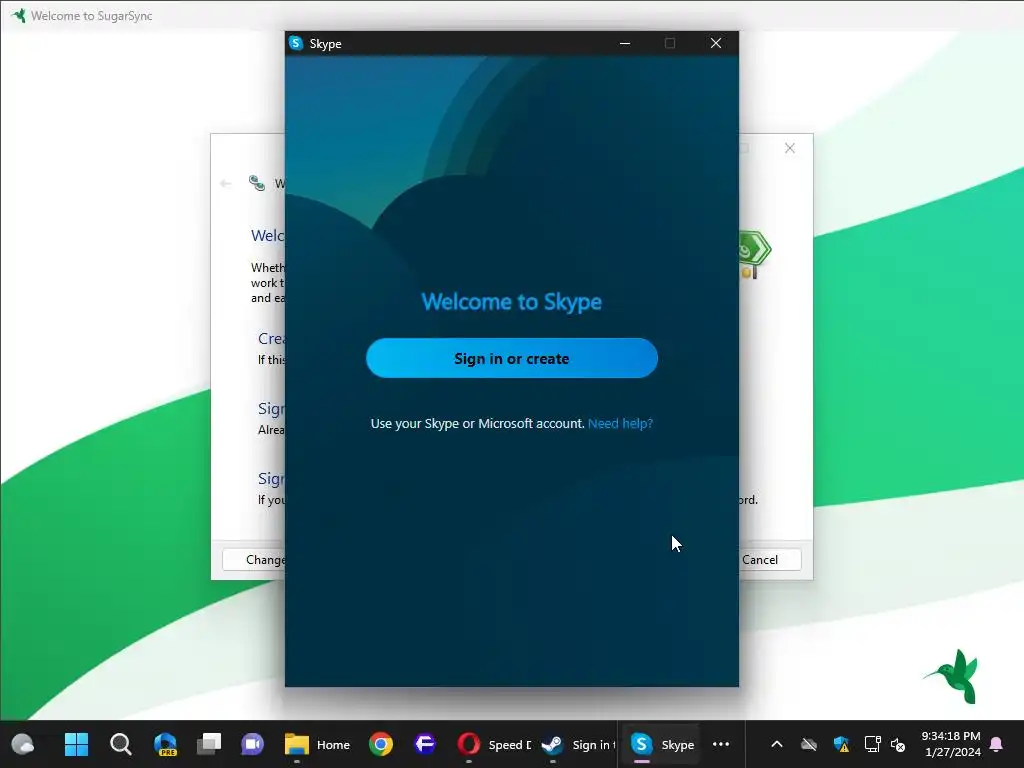The height and width of the screenshot is (768, 1024).
Task: Click the Skype taskbar button
Action: pos(662,744)
